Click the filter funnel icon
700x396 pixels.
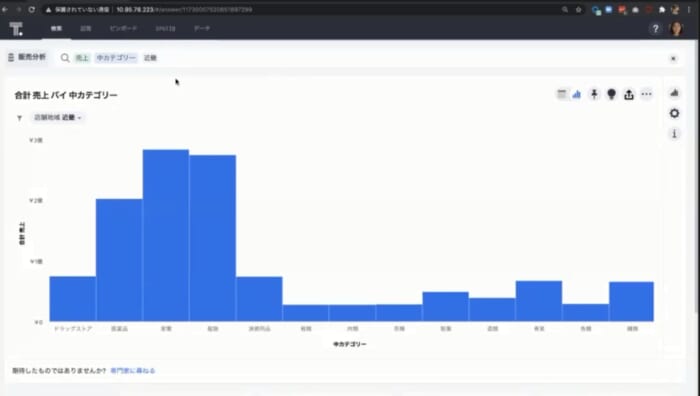[x=19, y=118]
